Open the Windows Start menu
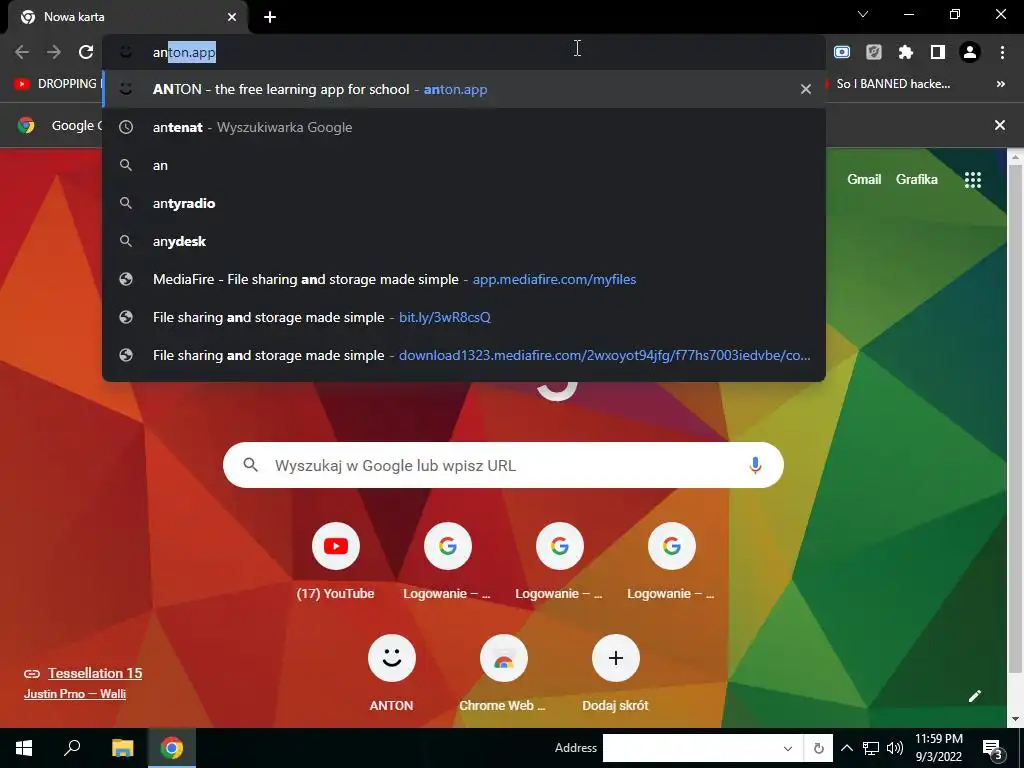Screen dimensions: 1024x768 24,748
